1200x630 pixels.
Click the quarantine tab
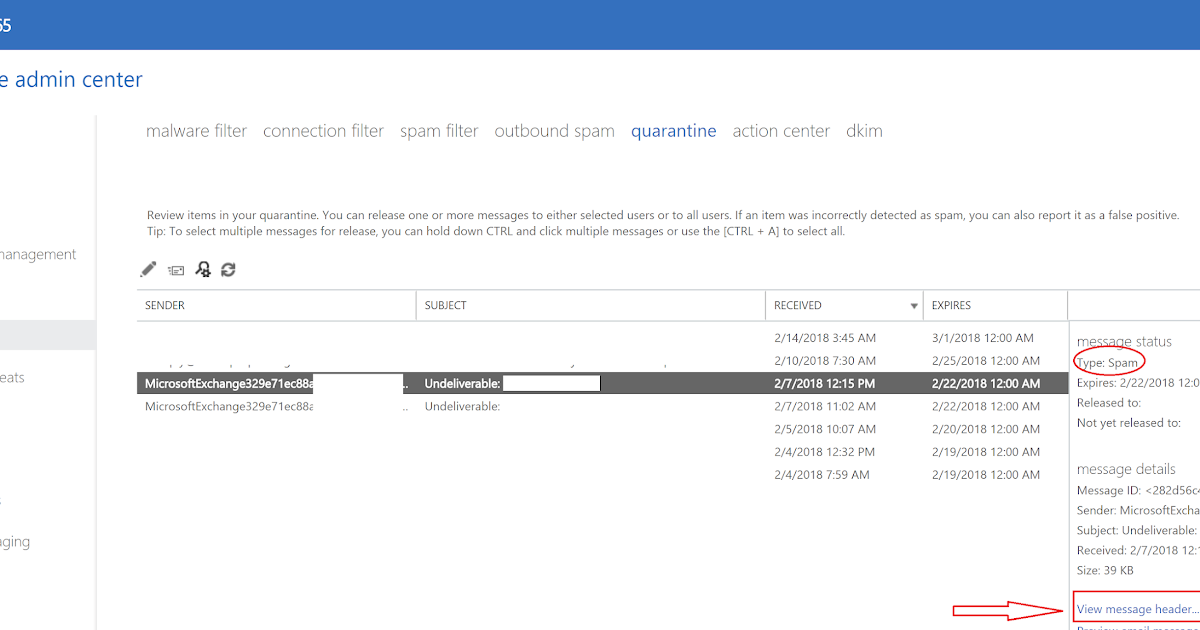point(673,130)
